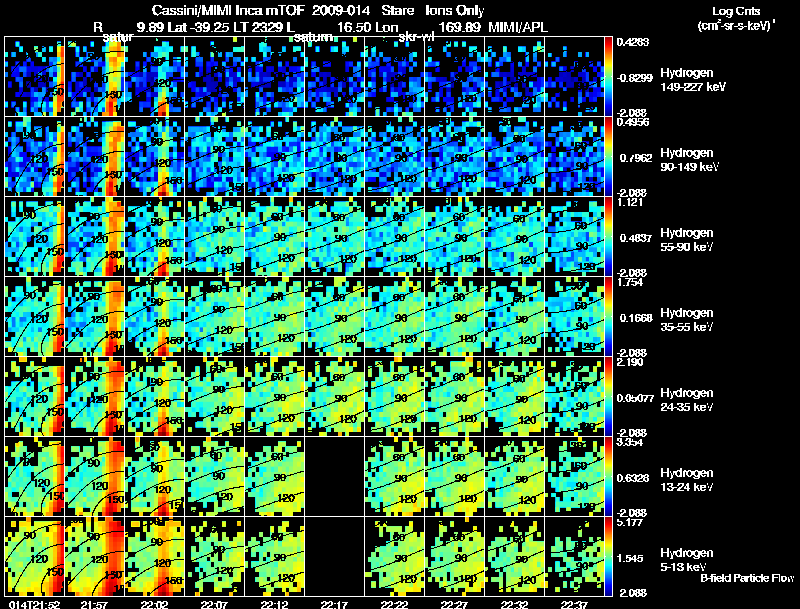Click the 'Hydrogen 35-55 keV' row label
The image size is (800, 609).
[687, 320]
